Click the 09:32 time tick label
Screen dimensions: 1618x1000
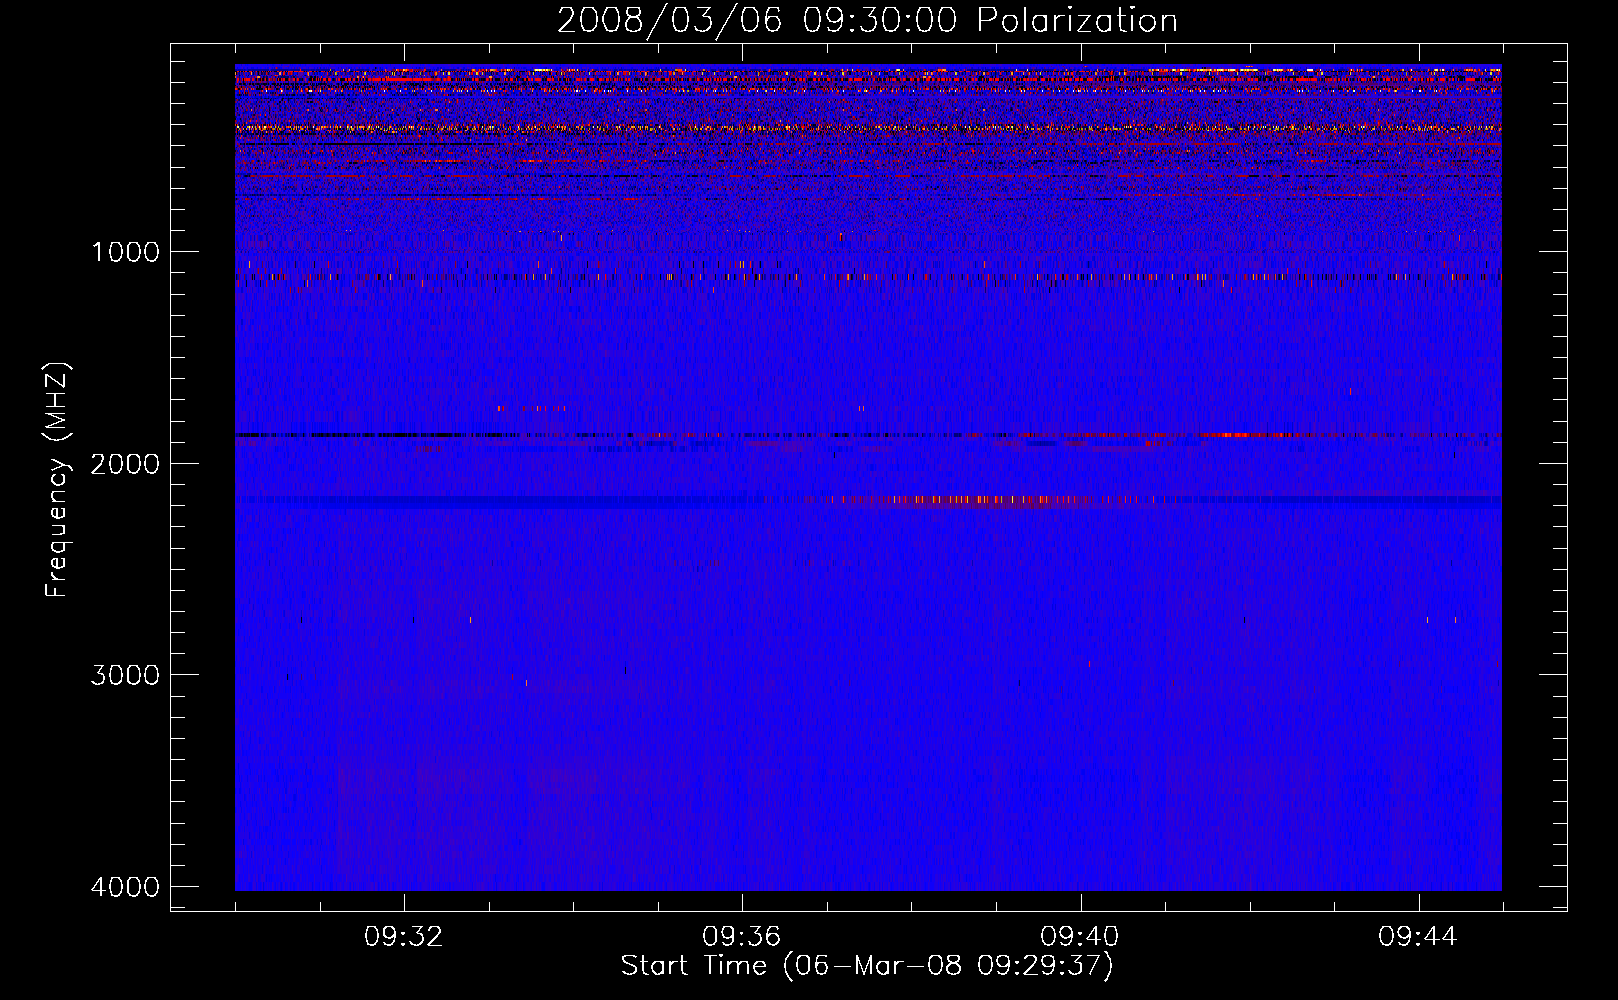pyautogui.click(x=404, y=937)
